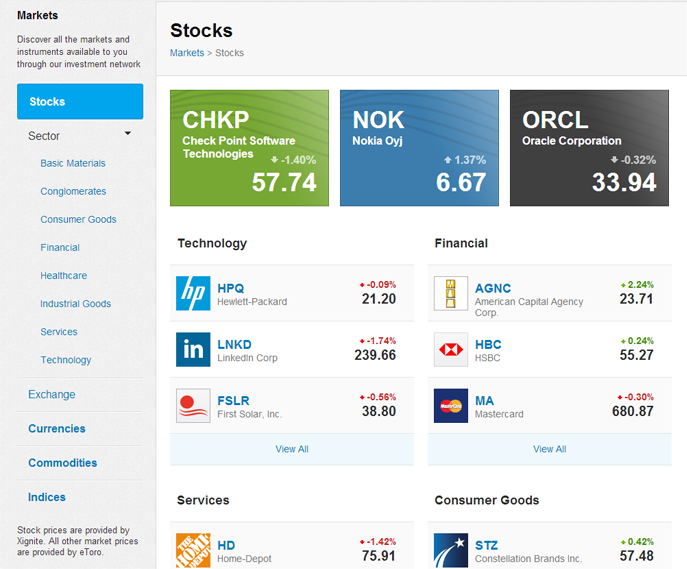Image resolution: width=687 pixels, height=569 pixels.
Task: Open the Currencies market section
Action: [x=57, y=428]
